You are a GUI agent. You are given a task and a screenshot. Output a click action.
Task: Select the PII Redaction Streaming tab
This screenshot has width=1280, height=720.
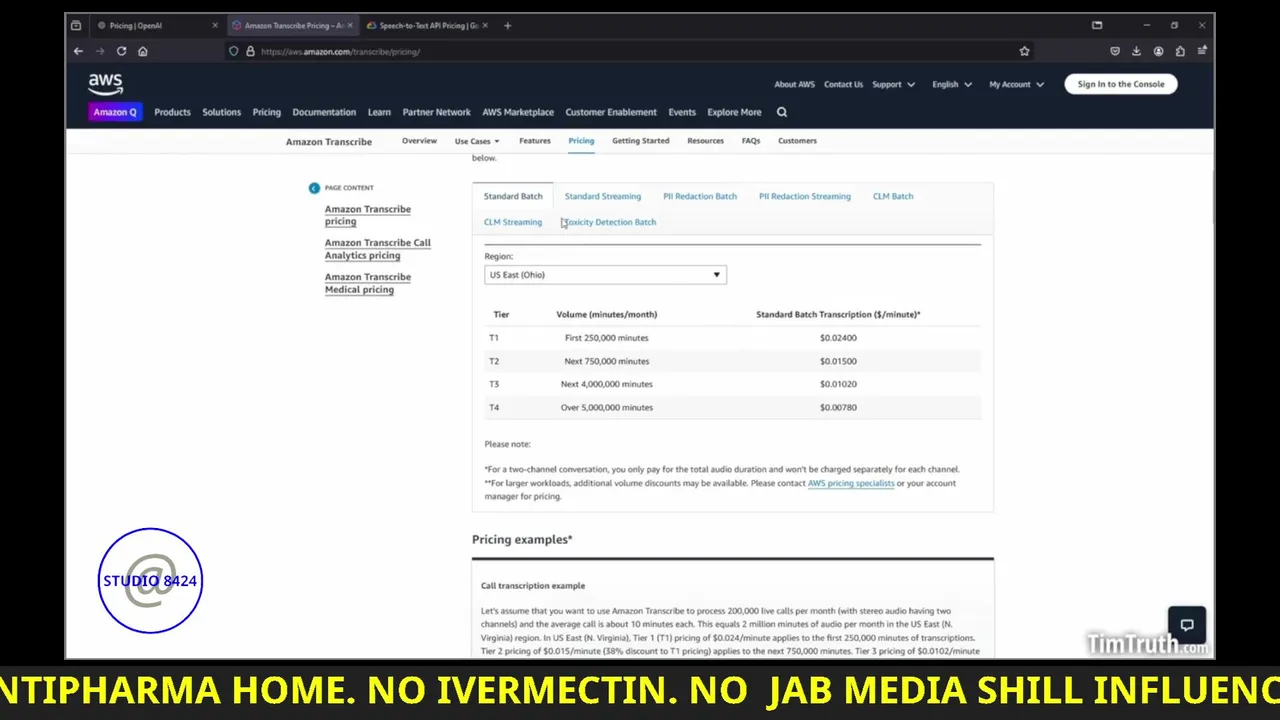(x=805, y=196)
